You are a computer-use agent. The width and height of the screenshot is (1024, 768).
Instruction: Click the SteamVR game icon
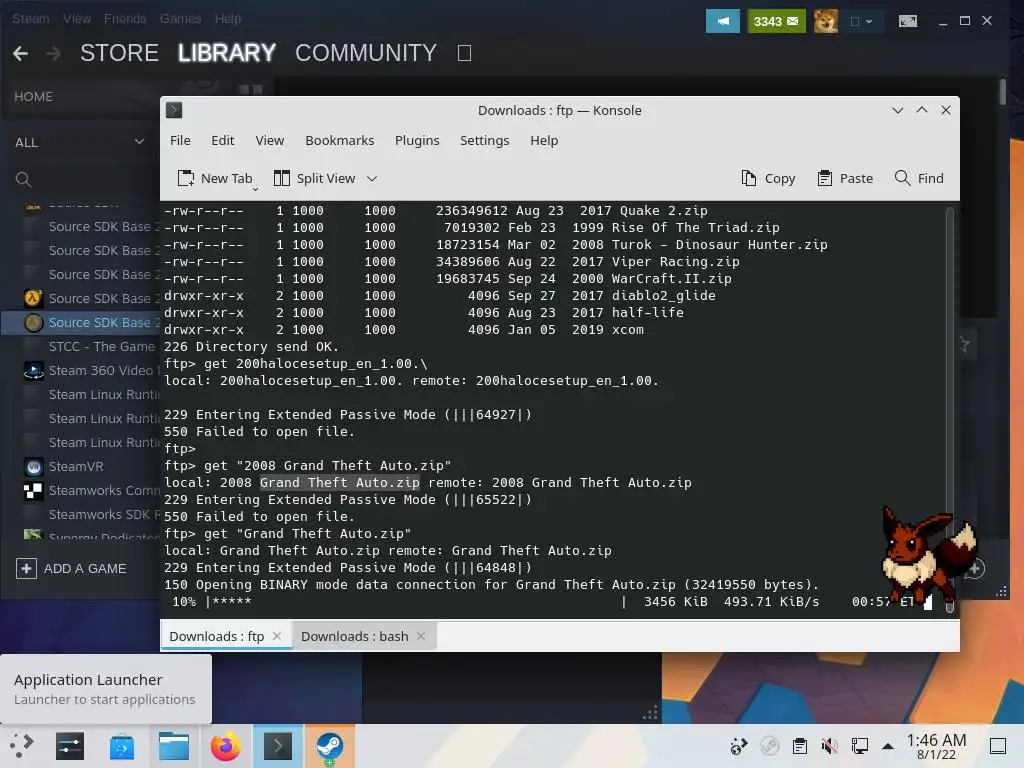pos(33,466)
